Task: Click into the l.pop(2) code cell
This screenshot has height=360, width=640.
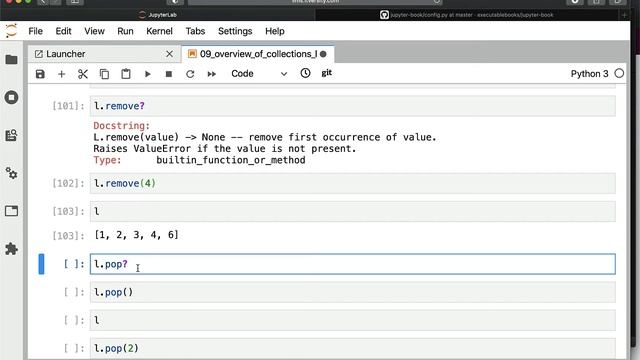Action: click(353, 348)
